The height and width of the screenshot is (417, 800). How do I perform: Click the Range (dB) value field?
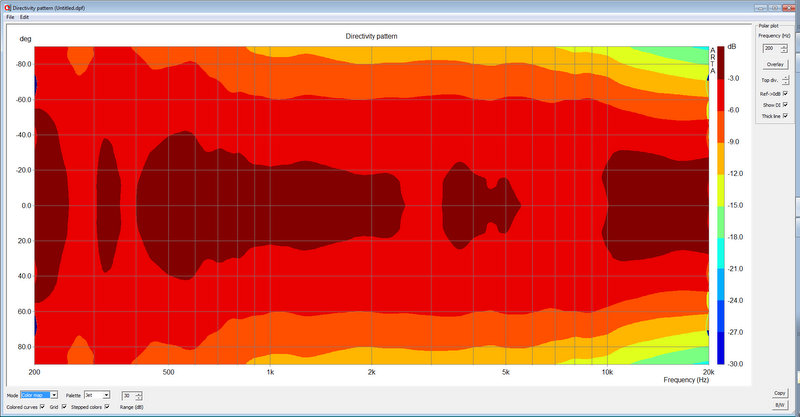pyautogui.click(x=128, y=395)
